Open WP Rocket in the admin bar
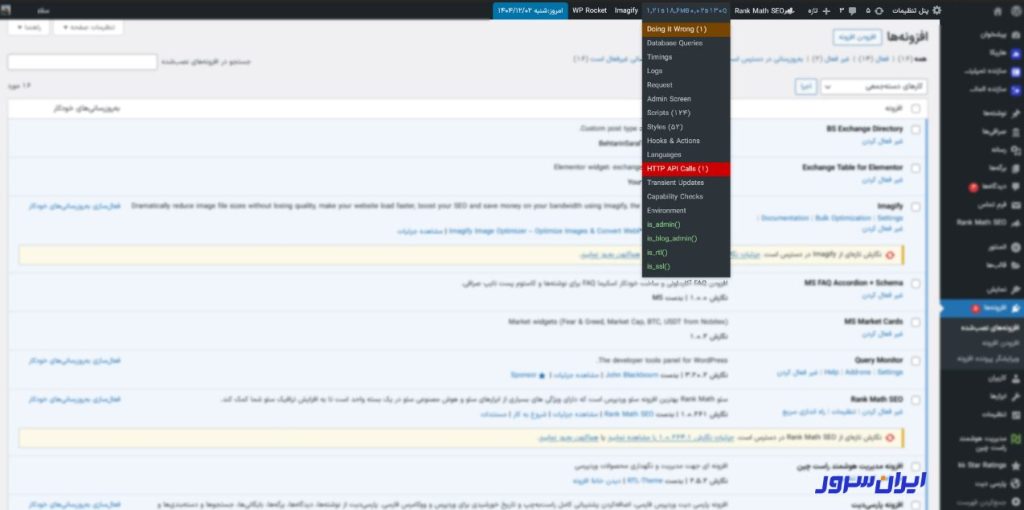The width and height of the screenshot is (1024, 510). tap(591, 10)
